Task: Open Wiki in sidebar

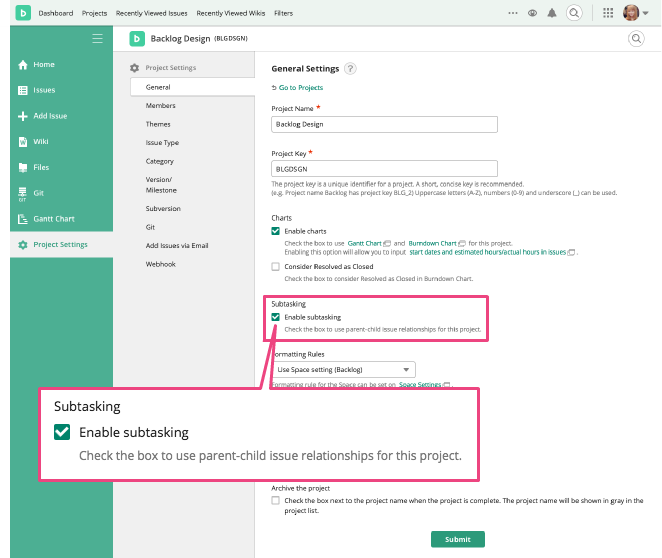Action: click(62, 142)
